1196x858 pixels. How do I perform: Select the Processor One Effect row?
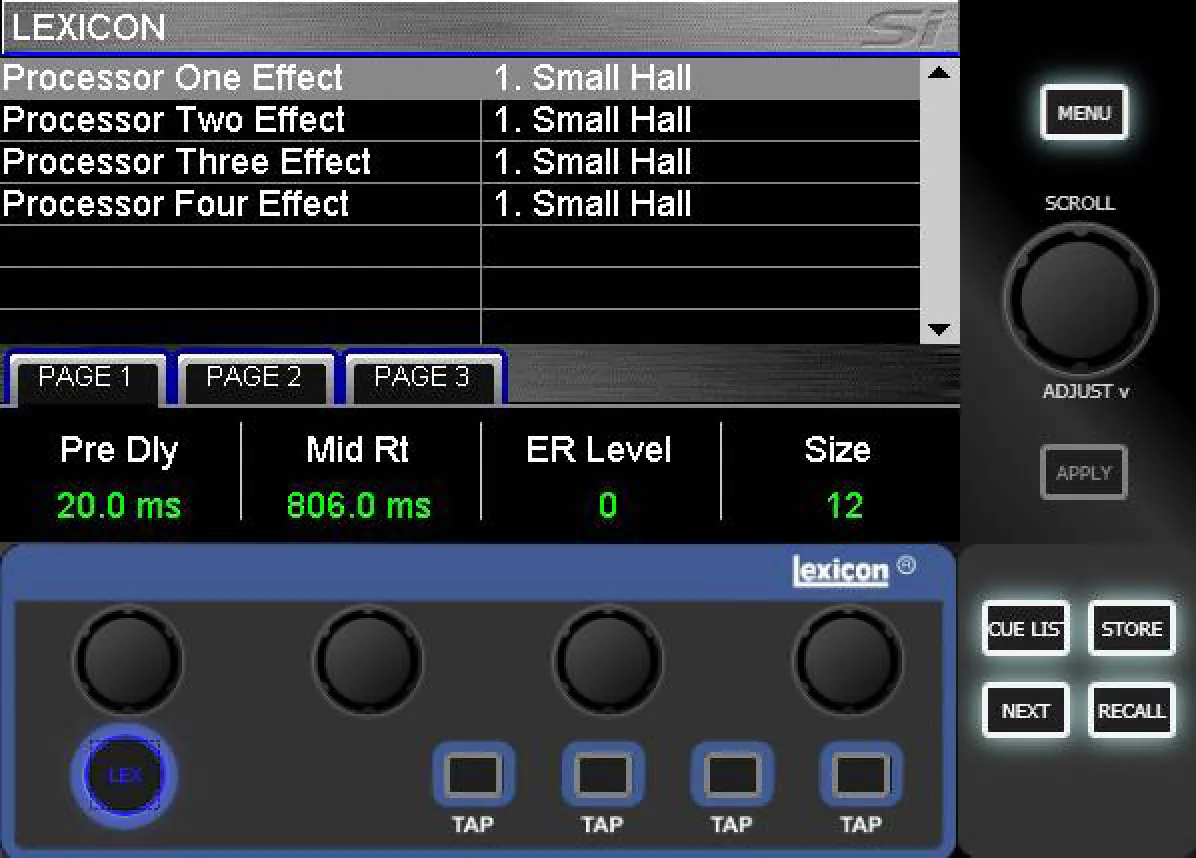tap(460, 78)
